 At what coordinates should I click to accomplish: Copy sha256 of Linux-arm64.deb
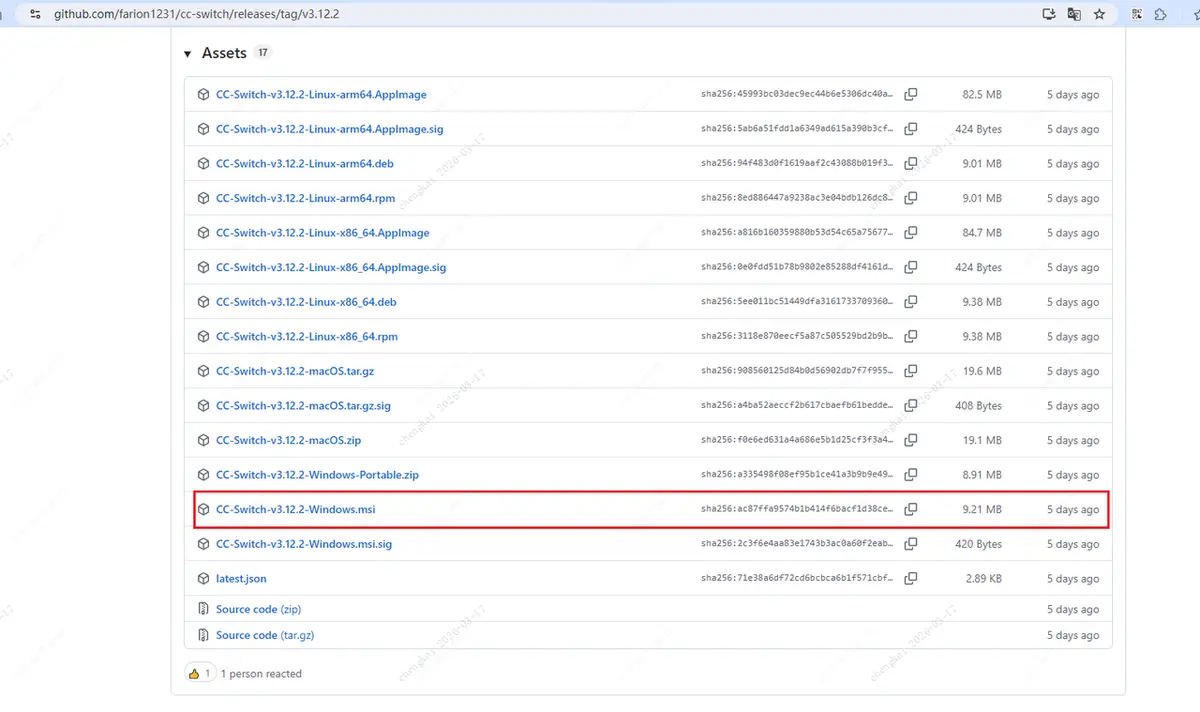tap(911, 164)
